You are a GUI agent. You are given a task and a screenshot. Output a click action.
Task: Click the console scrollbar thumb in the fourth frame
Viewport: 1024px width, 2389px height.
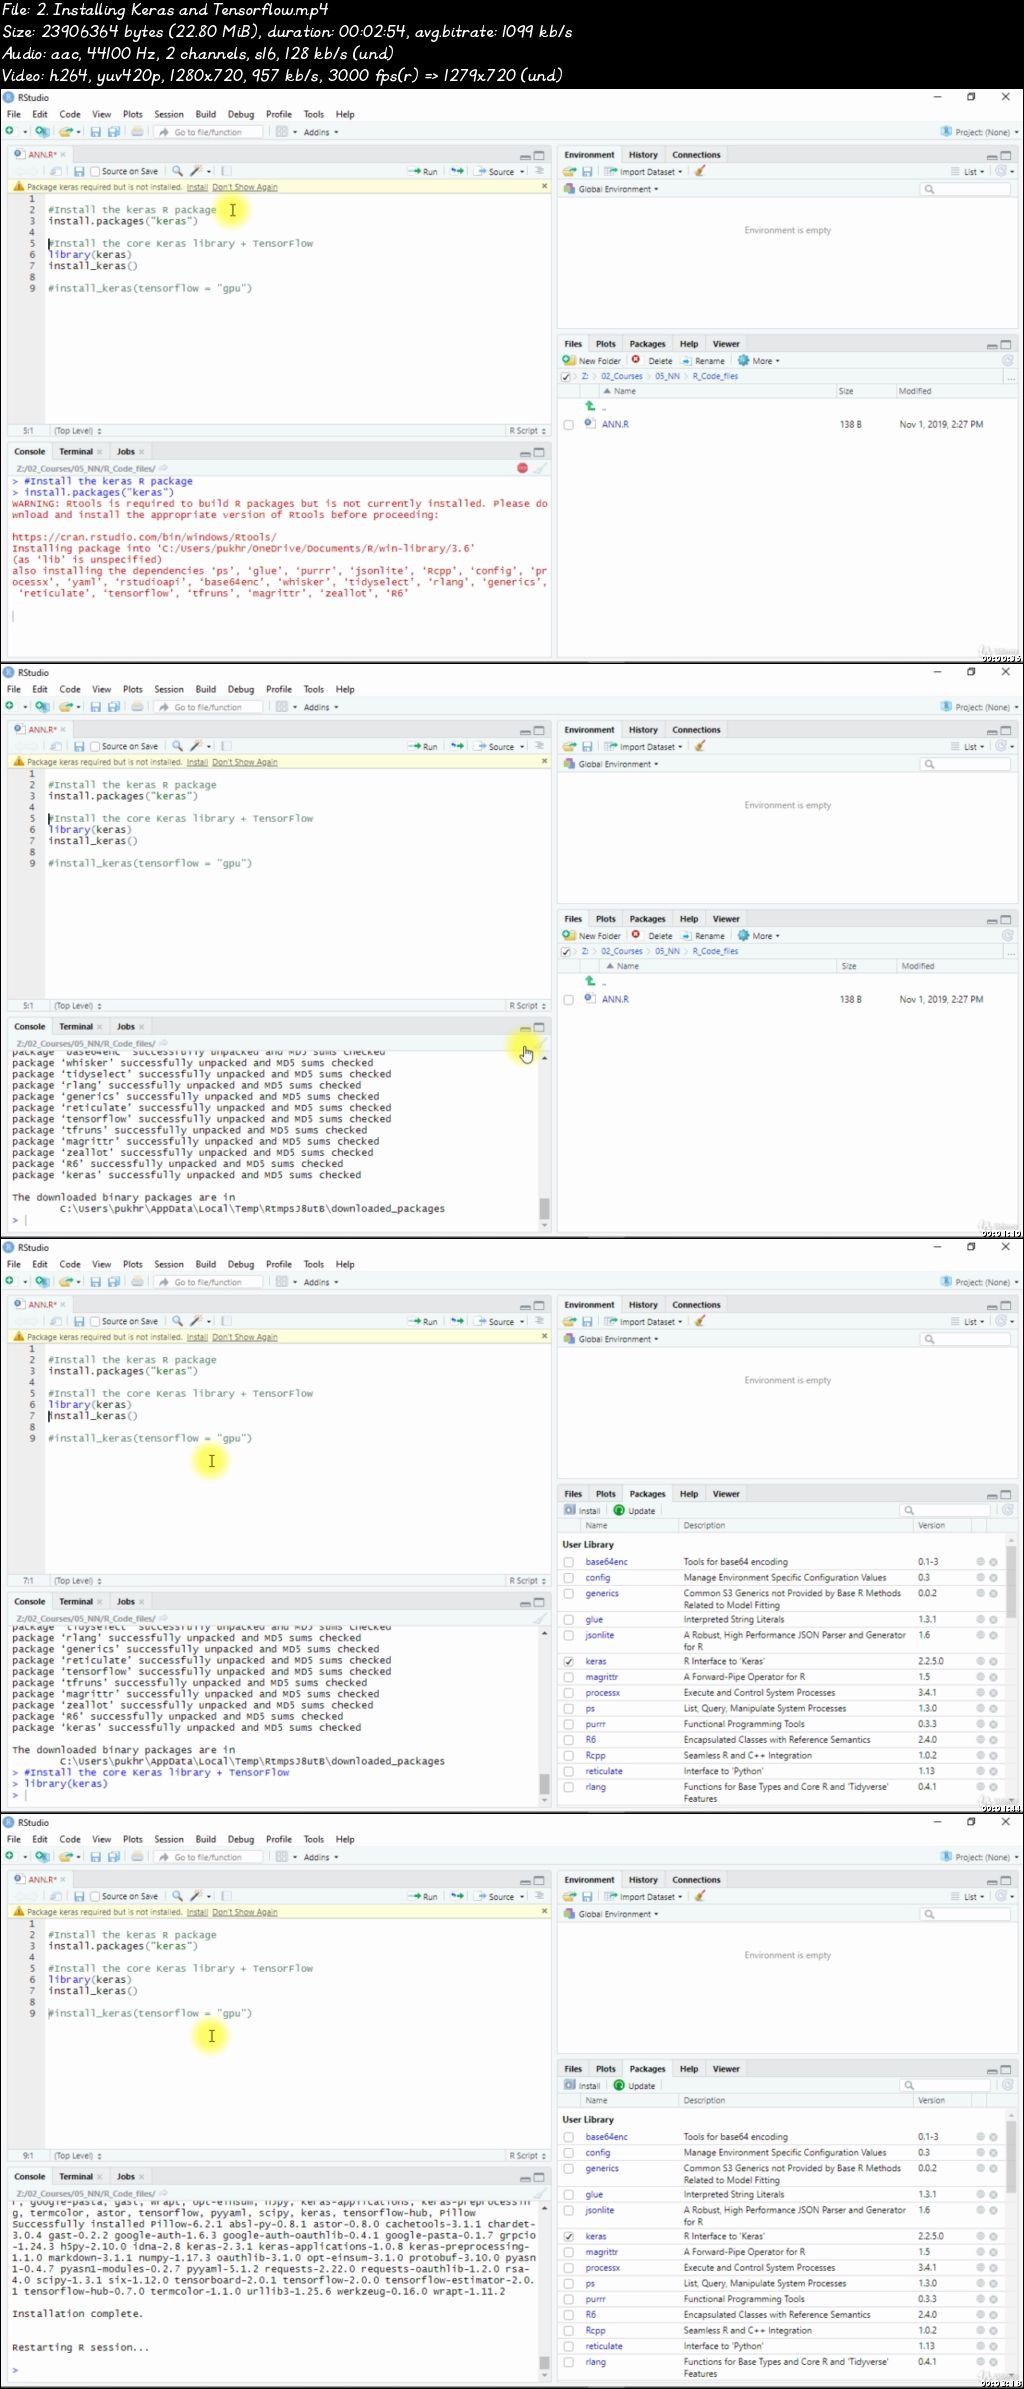[544, 2364]
